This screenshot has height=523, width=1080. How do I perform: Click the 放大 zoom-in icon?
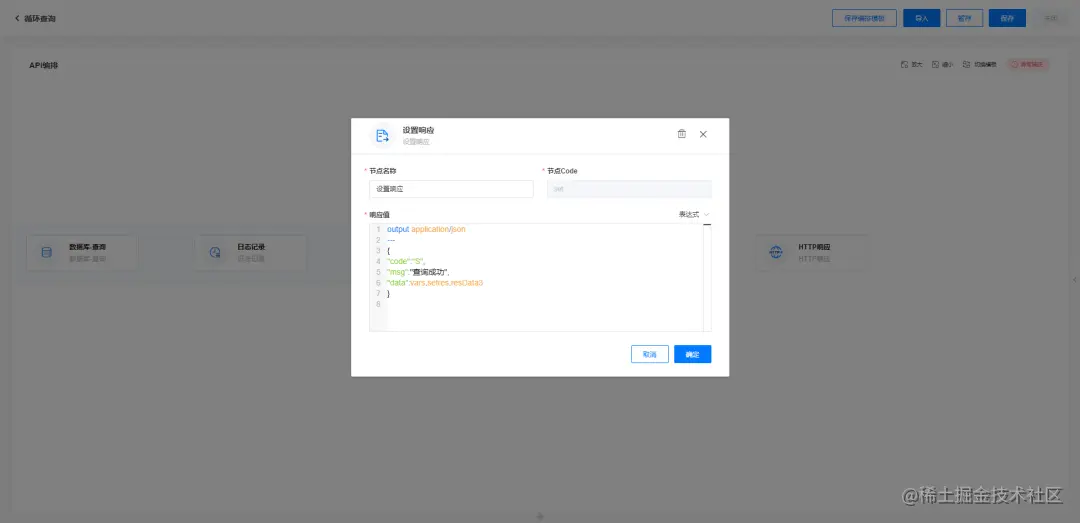pos(904,64)
